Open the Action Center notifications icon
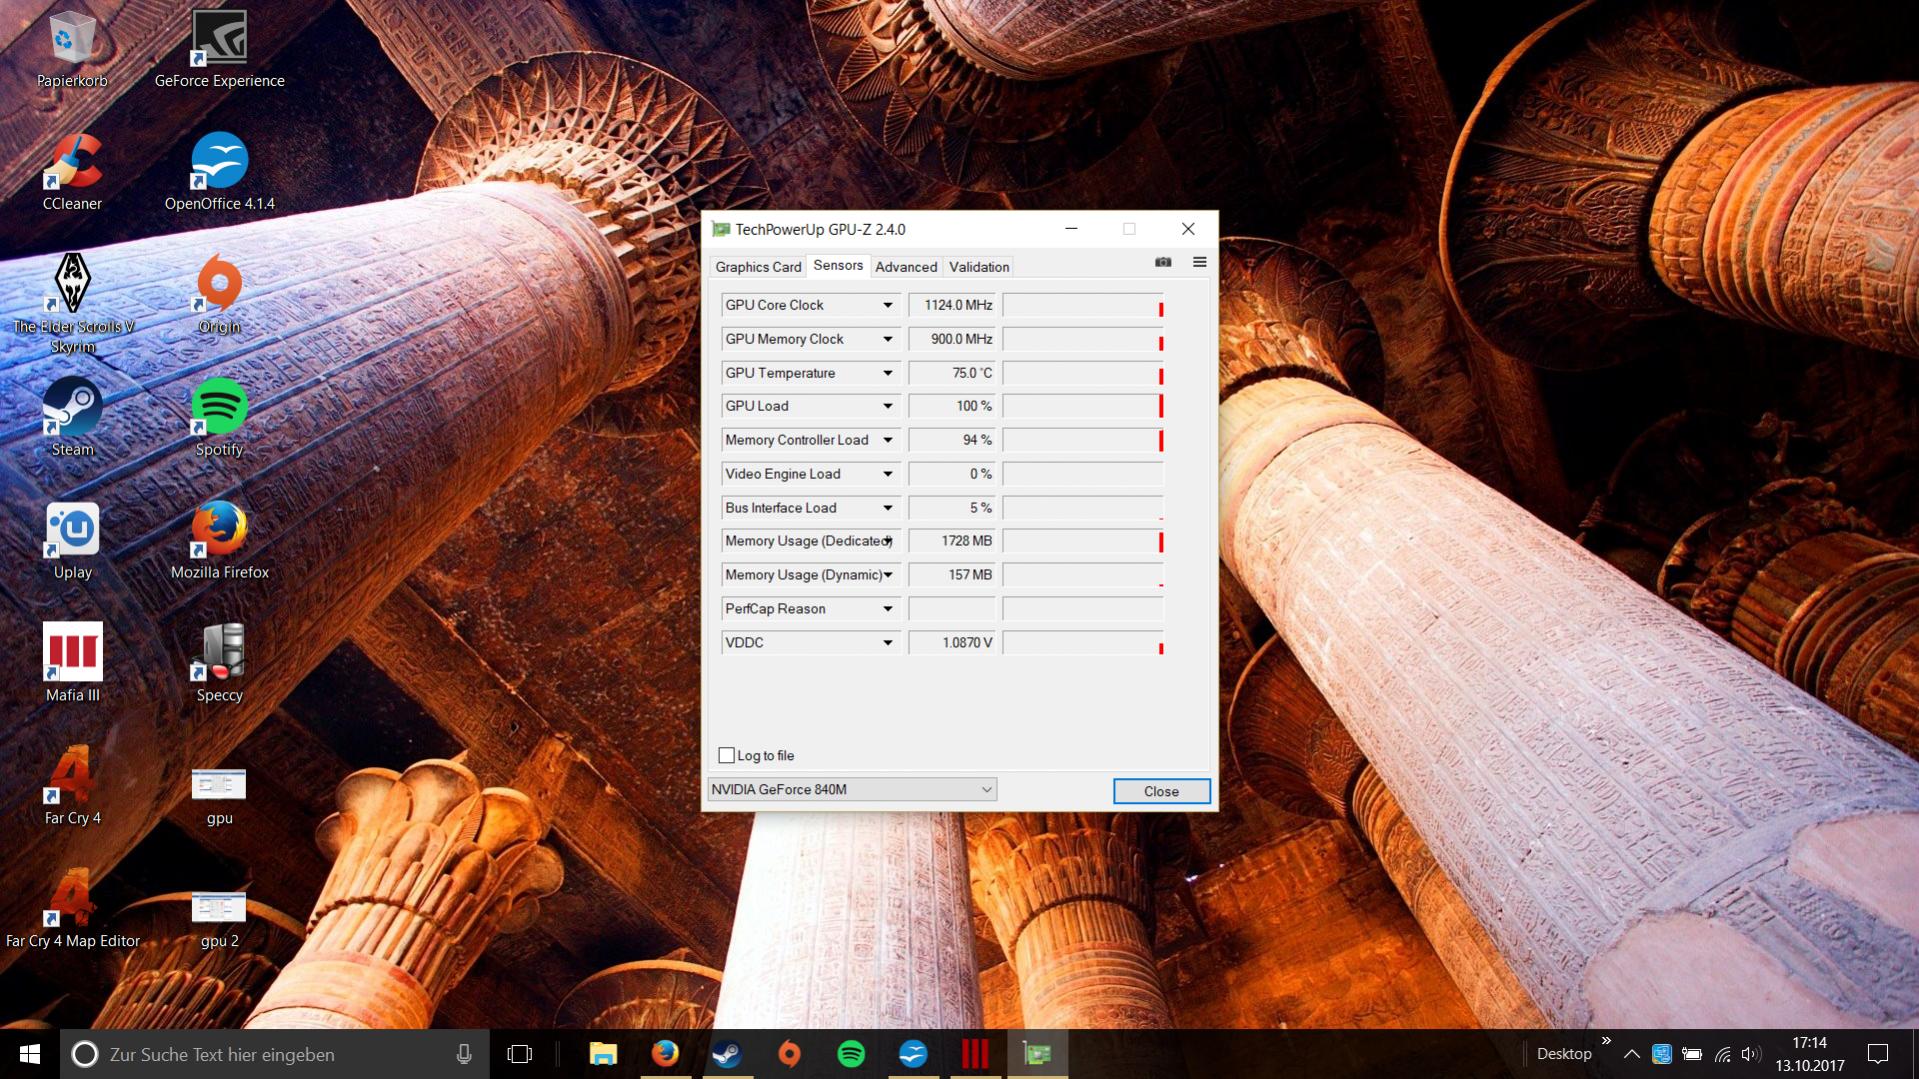Screen dimensions: 1919x1079 [x=1878, y=1054]
